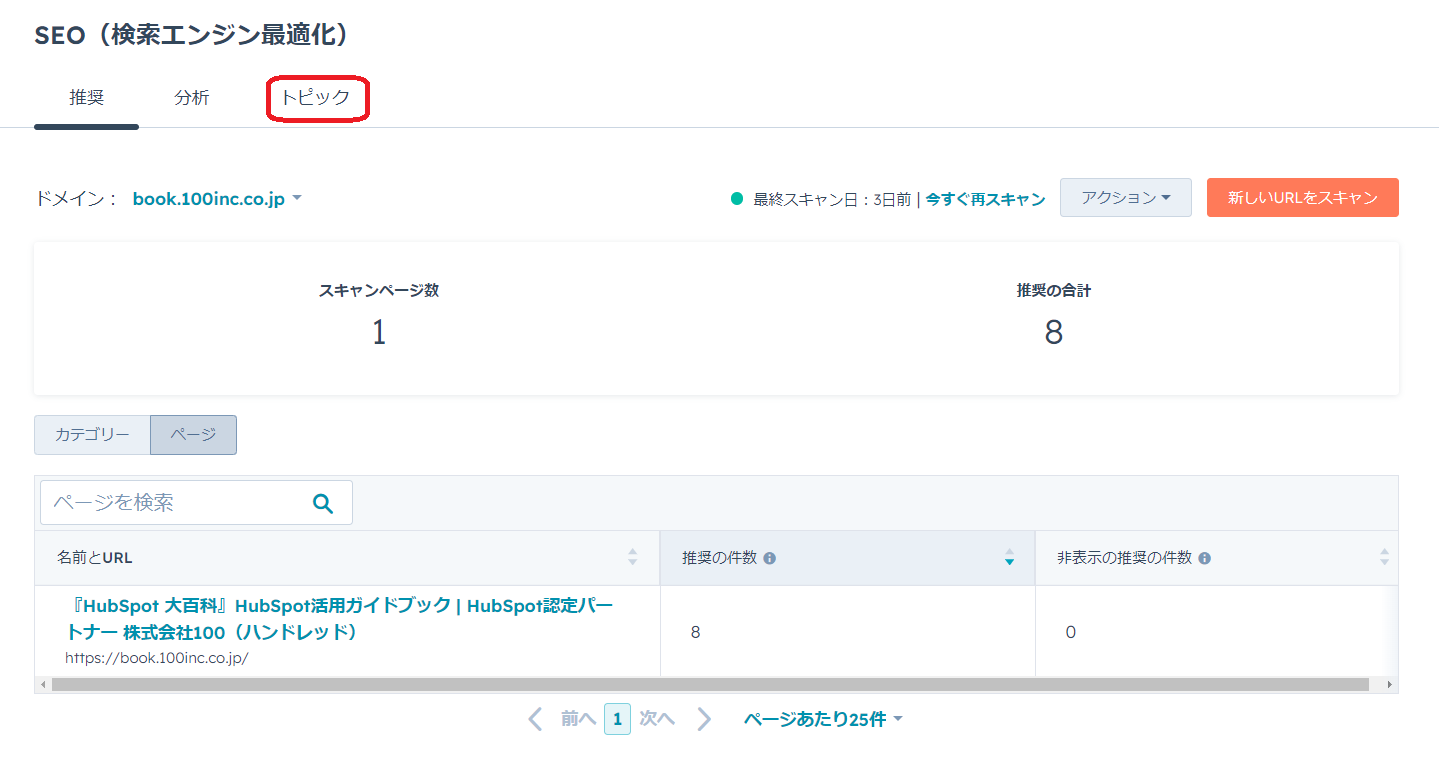This screenshot has height=778, width=1439.
Task: Select the ページ view toggle
Action: pyautogui.click(x=193, y=435)
